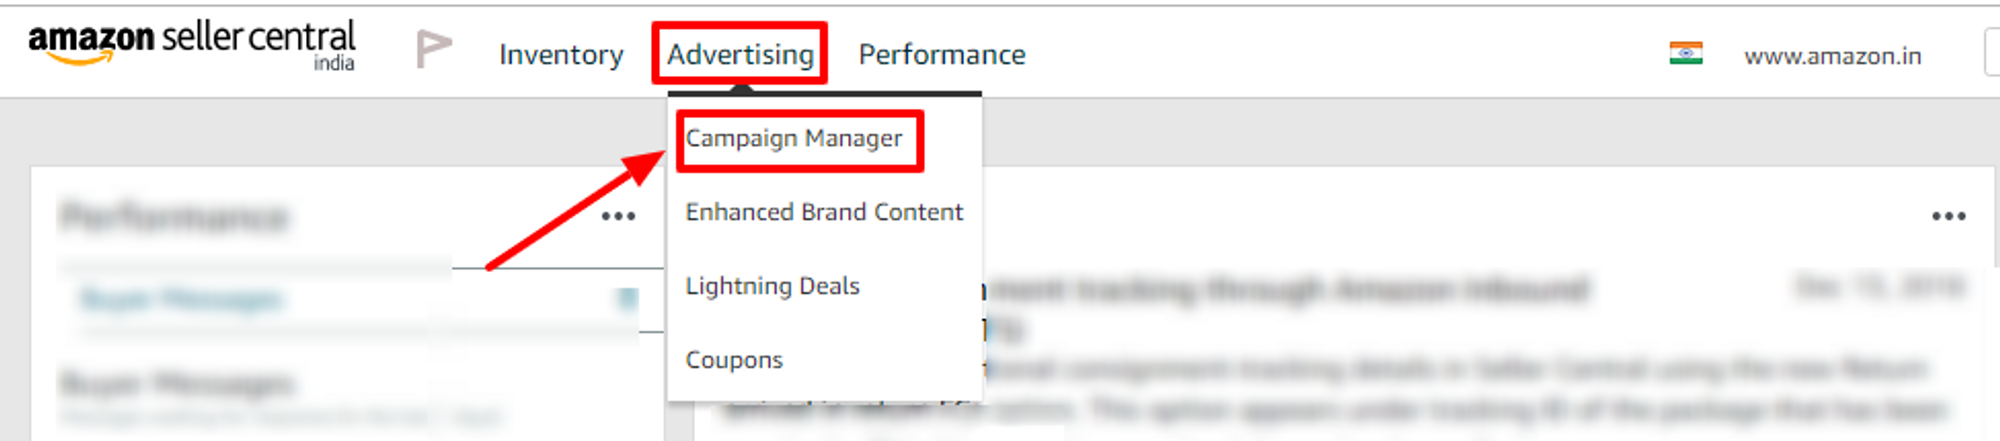The height and width of the screenshot is (441, 2000).
Task: Click the search box at the right edge
Action: pyautogui.click(x=1991, y=52)
